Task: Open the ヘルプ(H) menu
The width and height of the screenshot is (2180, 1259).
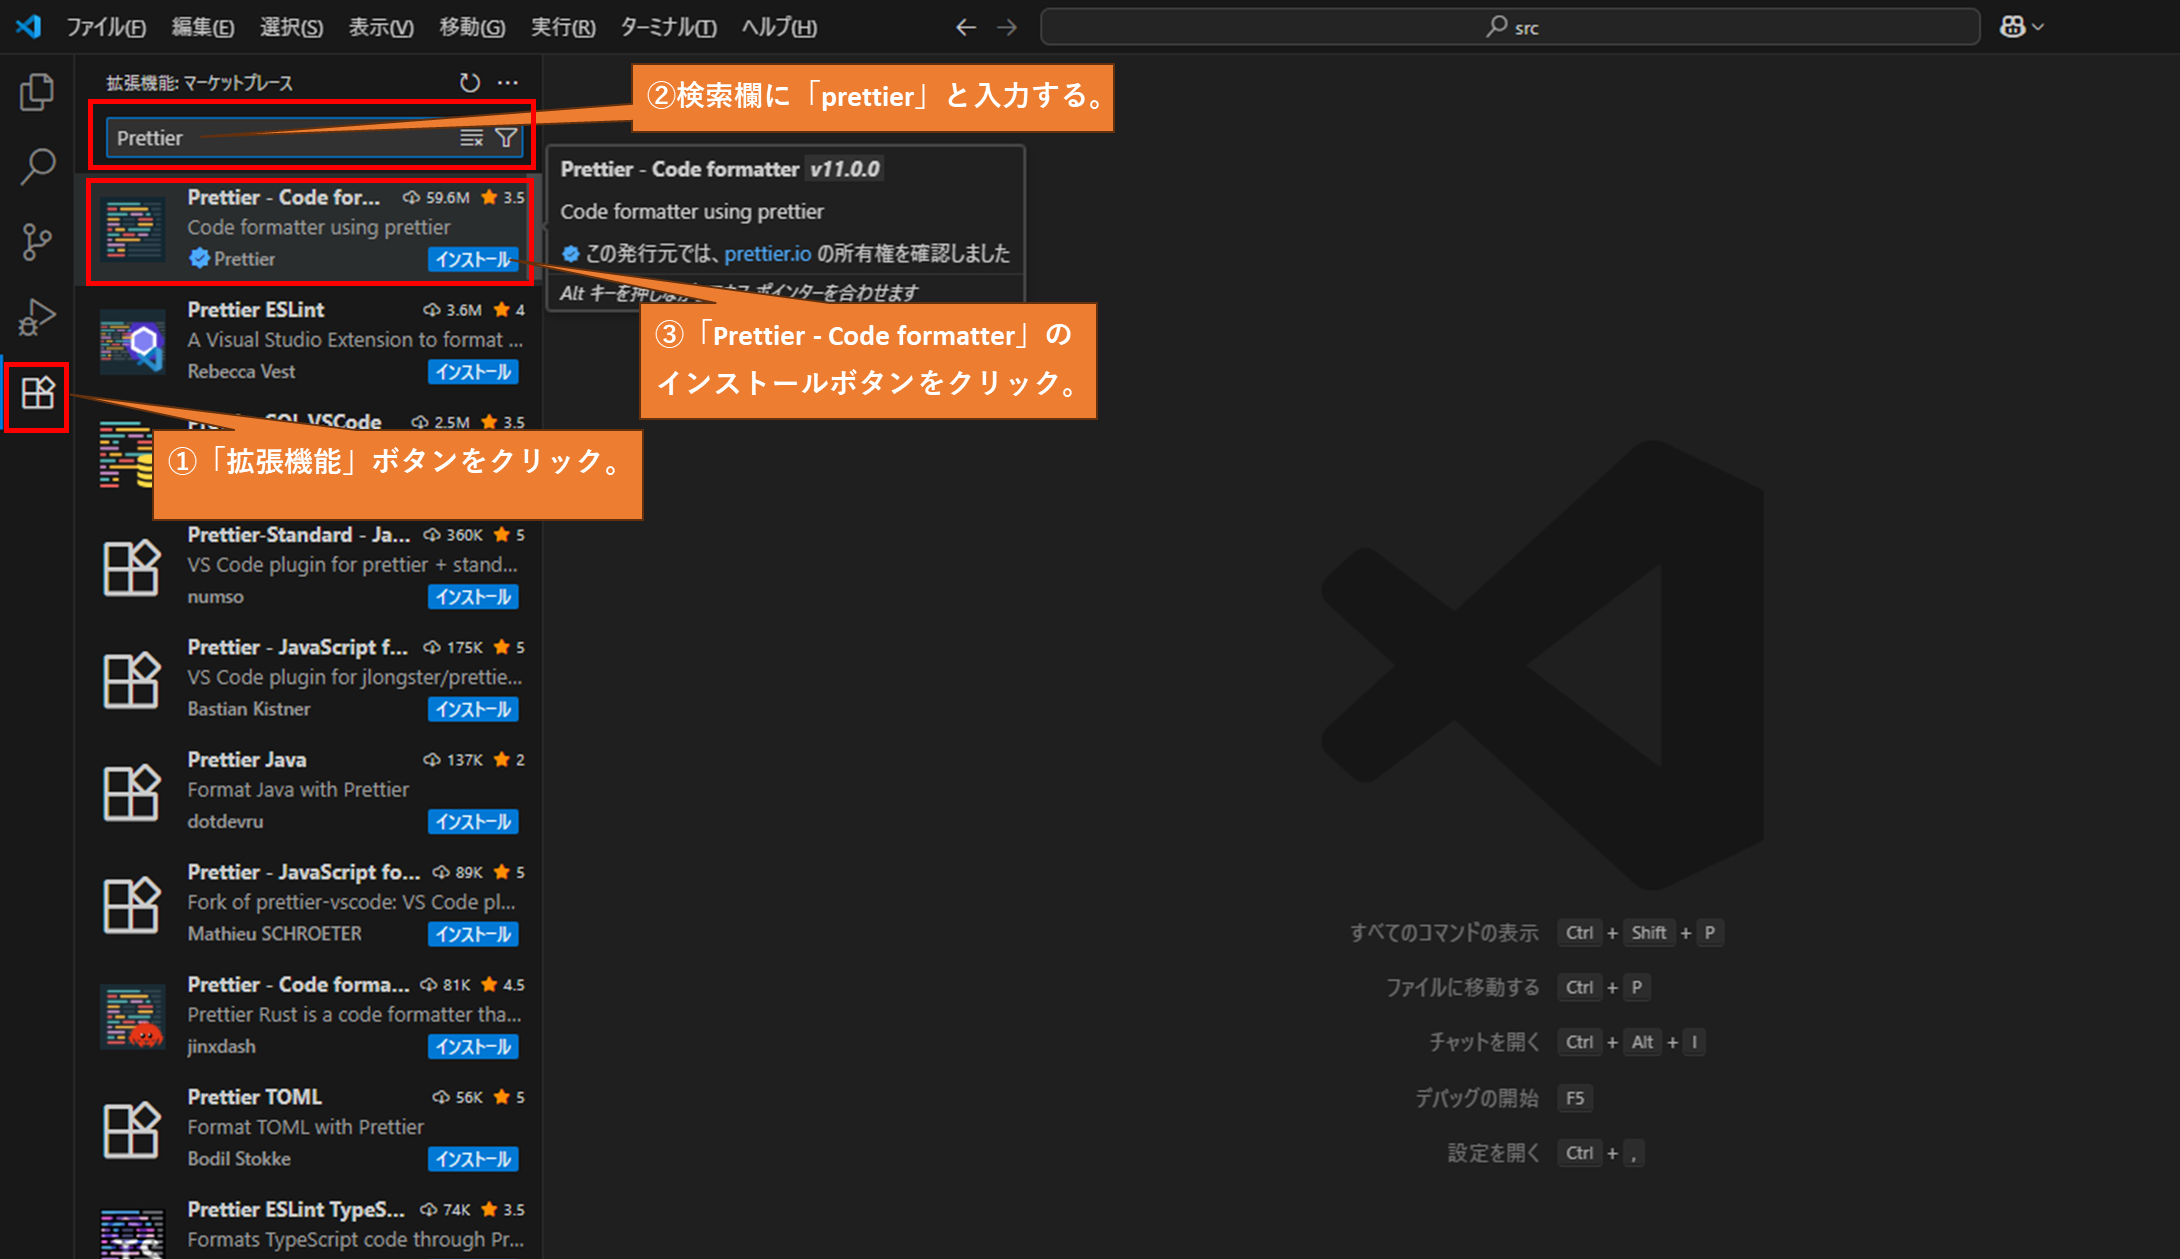Action: pos(779,27)
